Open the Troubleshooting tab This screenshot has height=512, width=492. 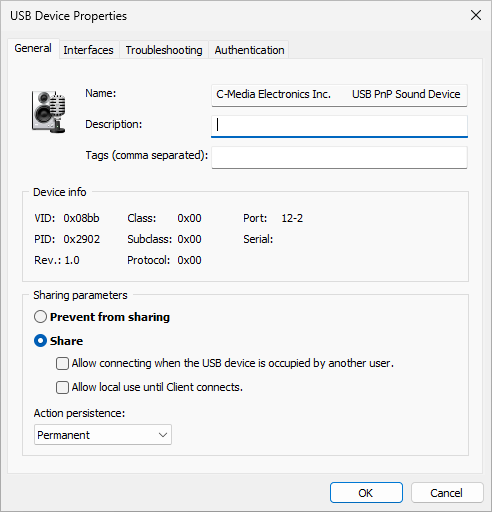pos(164,50)
